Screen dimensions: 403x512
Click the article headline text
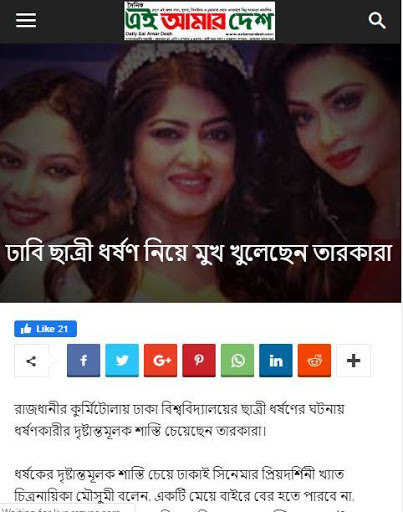[x=199, y=253]
